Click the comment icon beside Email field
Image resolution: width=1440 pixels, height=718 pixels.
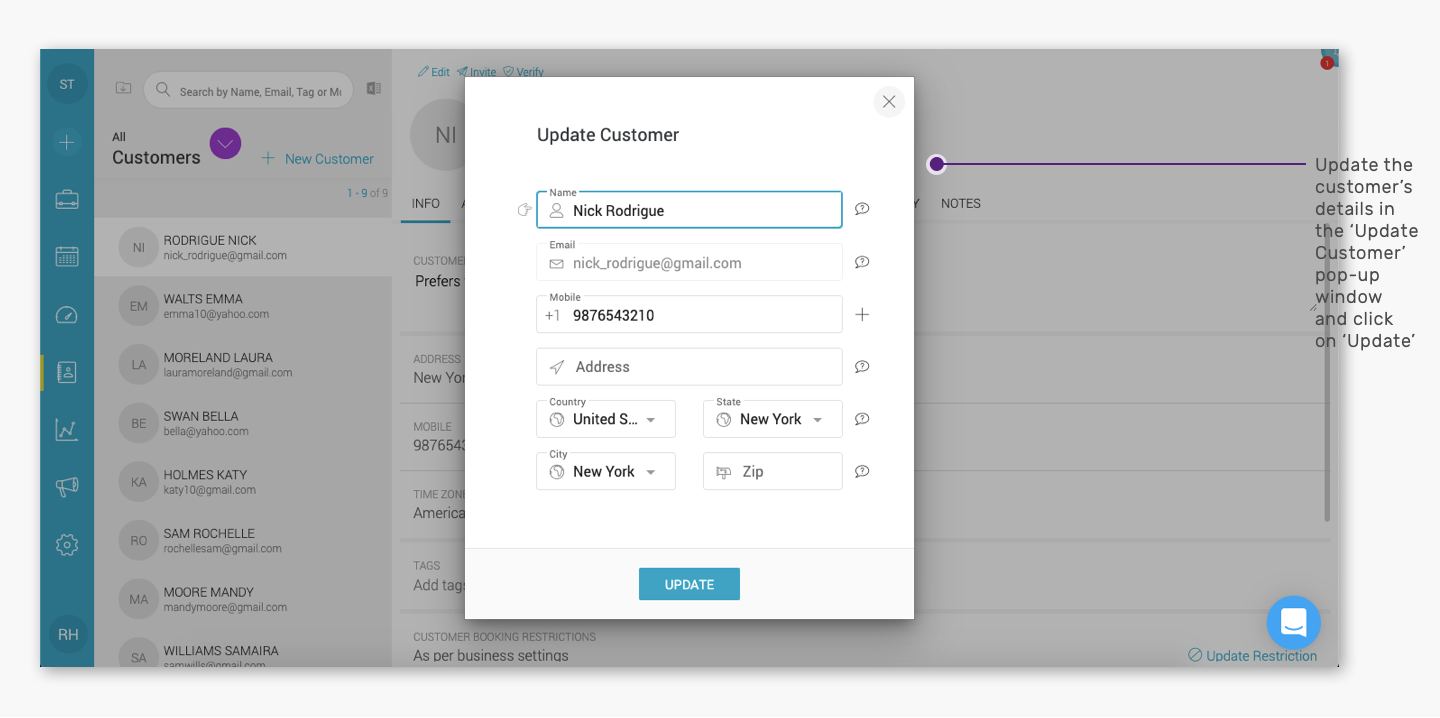point(862,262)
